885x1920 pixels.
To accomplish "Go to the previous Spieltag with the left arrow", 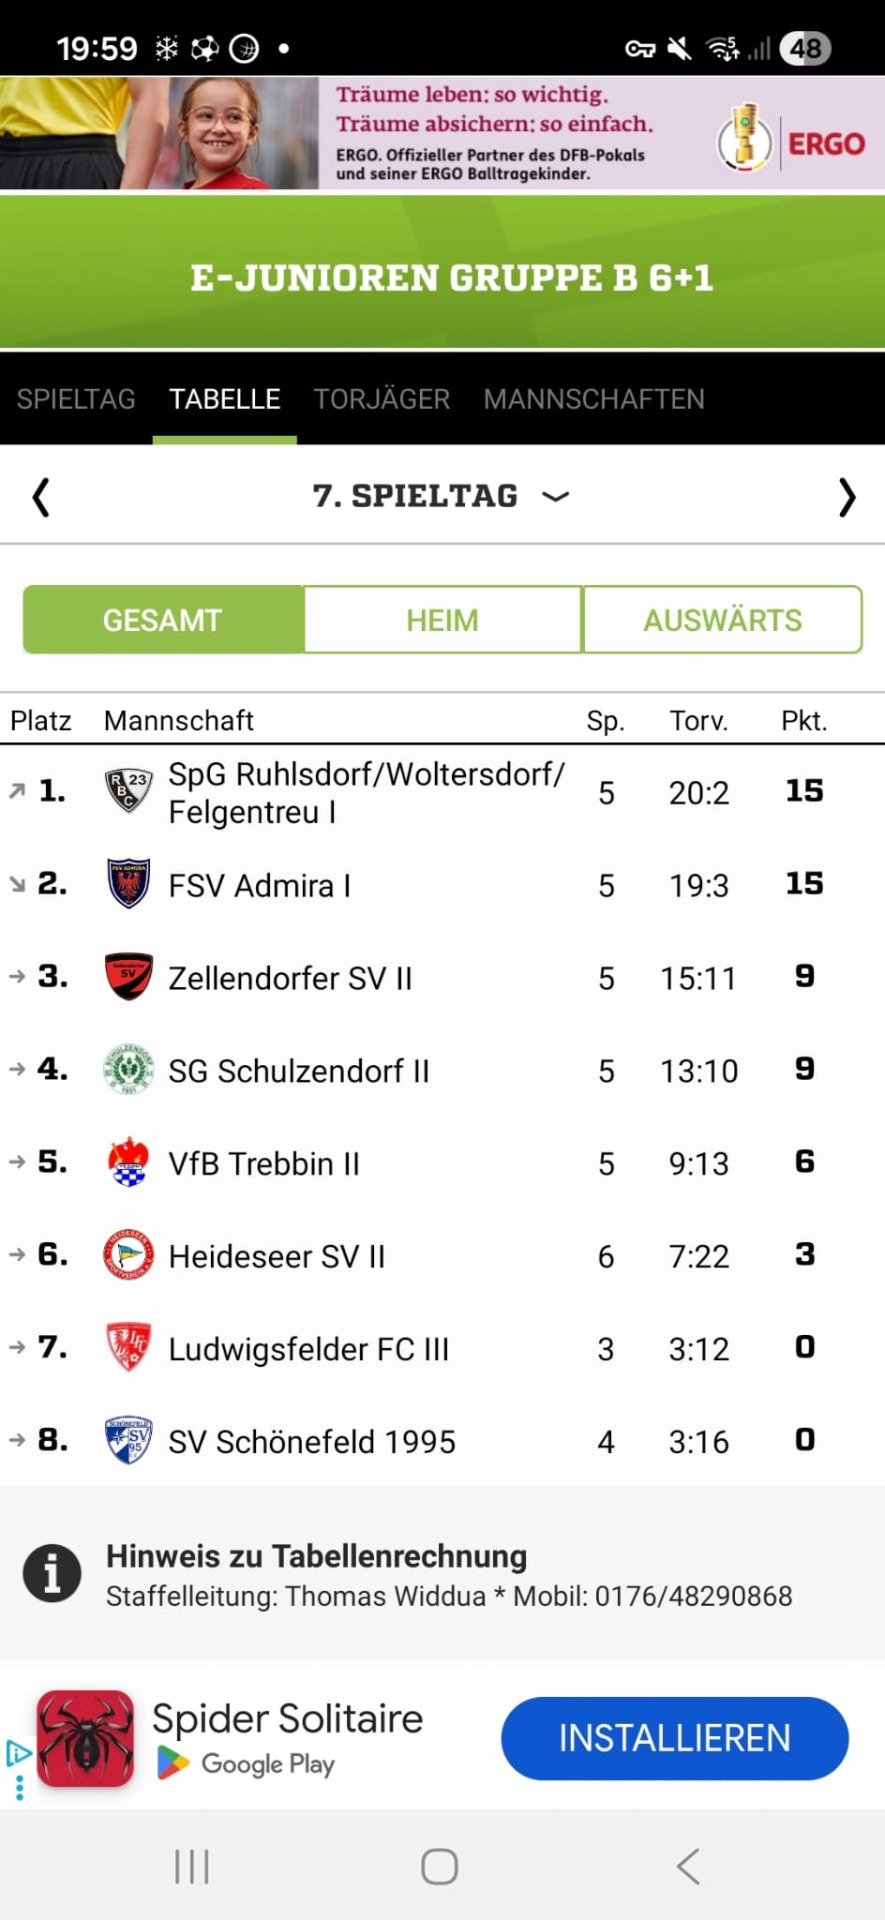I will point(41,497).
